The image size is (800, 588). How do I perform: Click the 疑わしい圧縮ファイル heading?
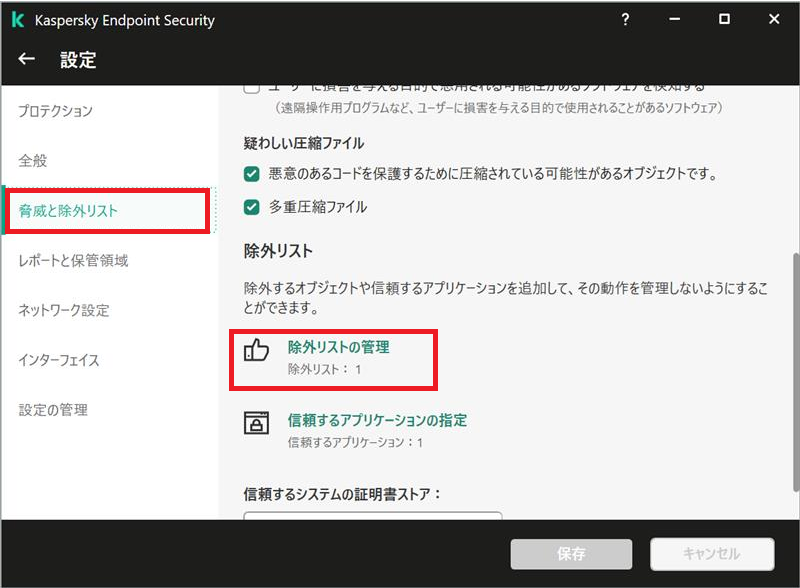[304, 143]
